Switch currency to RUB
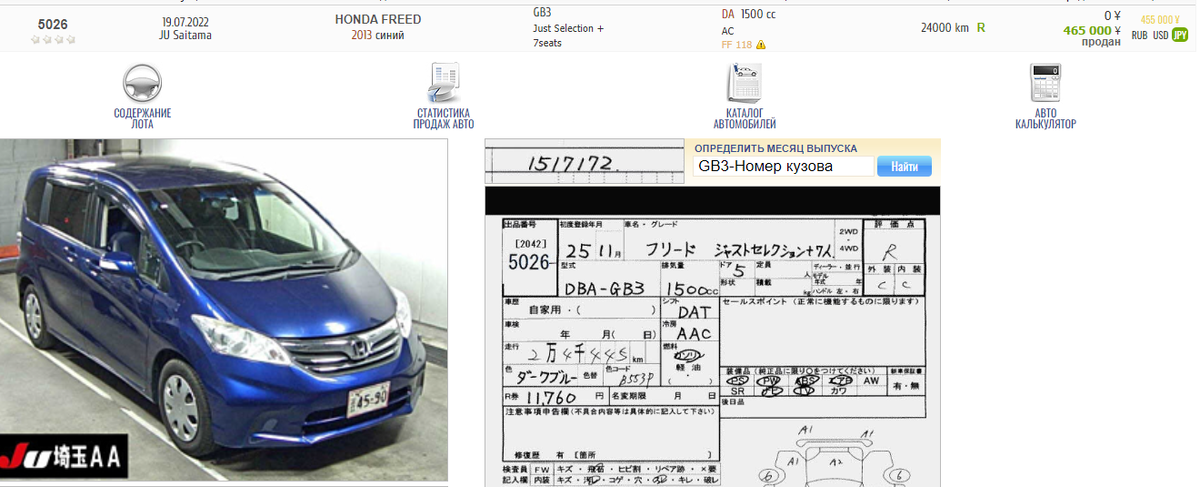This screenshot has height=487, width=1200. [x=1139, y=35]
